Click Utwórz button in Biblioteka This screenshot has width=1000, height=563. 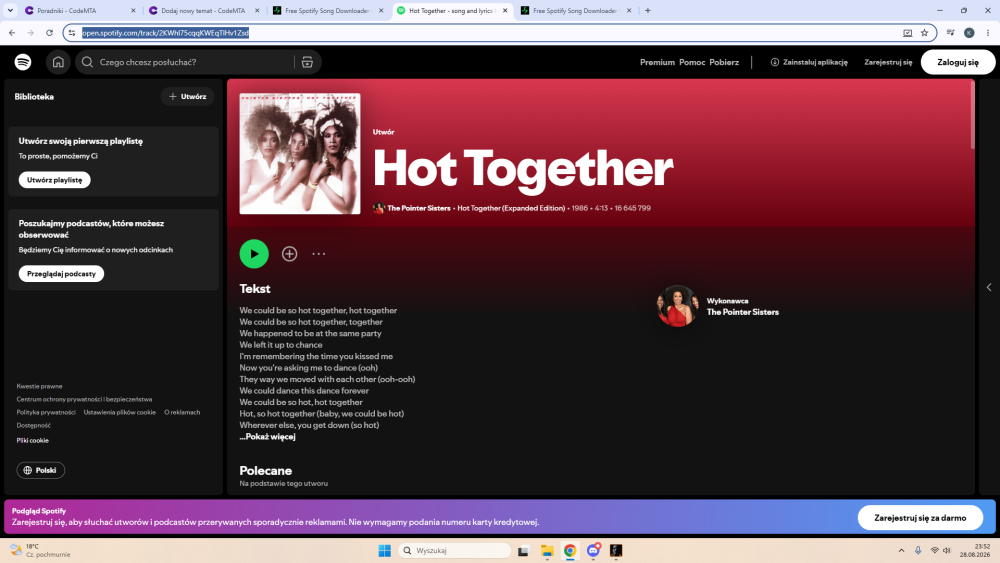[x=188, y=96]
